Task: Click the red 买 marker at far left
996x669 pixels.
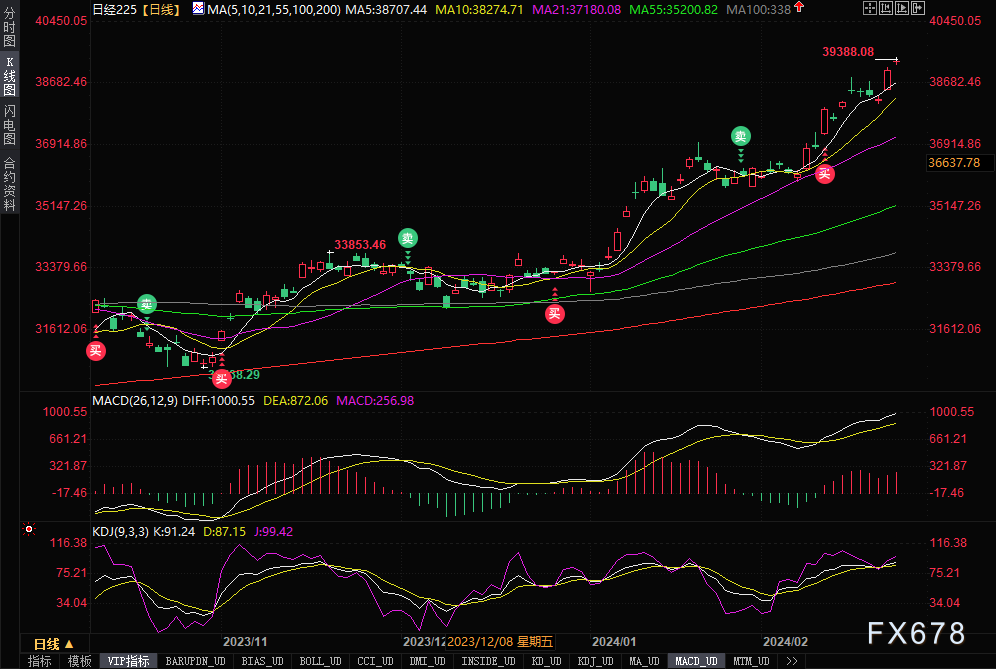Action: [96, 351]
